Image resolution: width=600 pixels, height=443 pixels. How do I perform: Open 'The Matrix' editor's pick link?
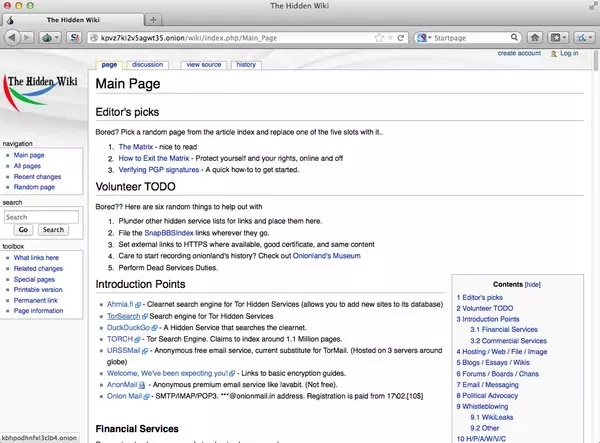click(x=135, y=147)
